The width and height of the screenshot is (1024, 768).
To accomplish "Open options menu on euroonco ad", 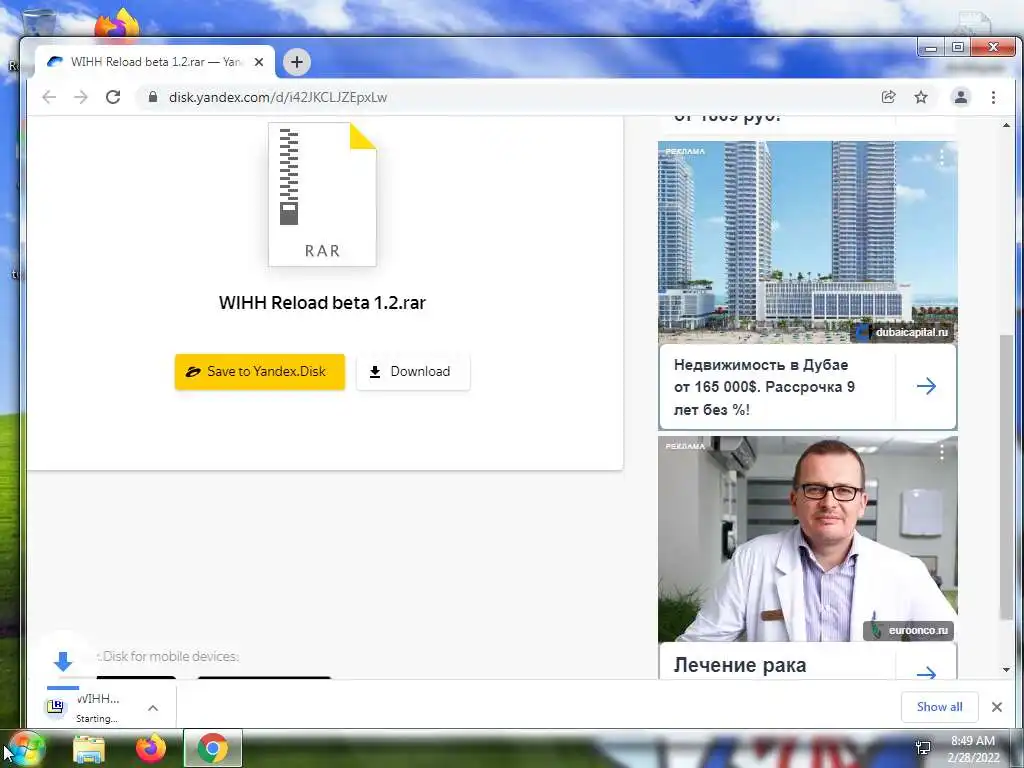I will click(x=942, y=453).
